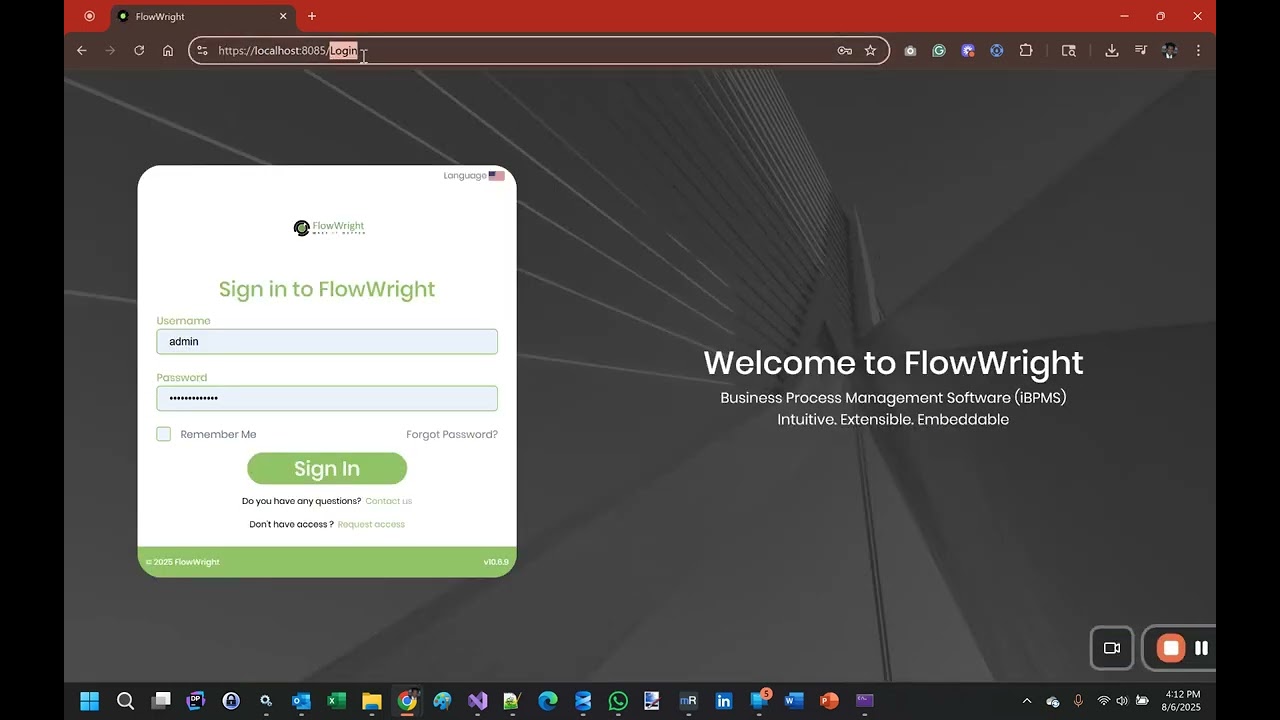Image resolution: width=1280 pixels, height=720 pixels.
Task: Bookmark this page with star icon
Action: tap(870, 51)
